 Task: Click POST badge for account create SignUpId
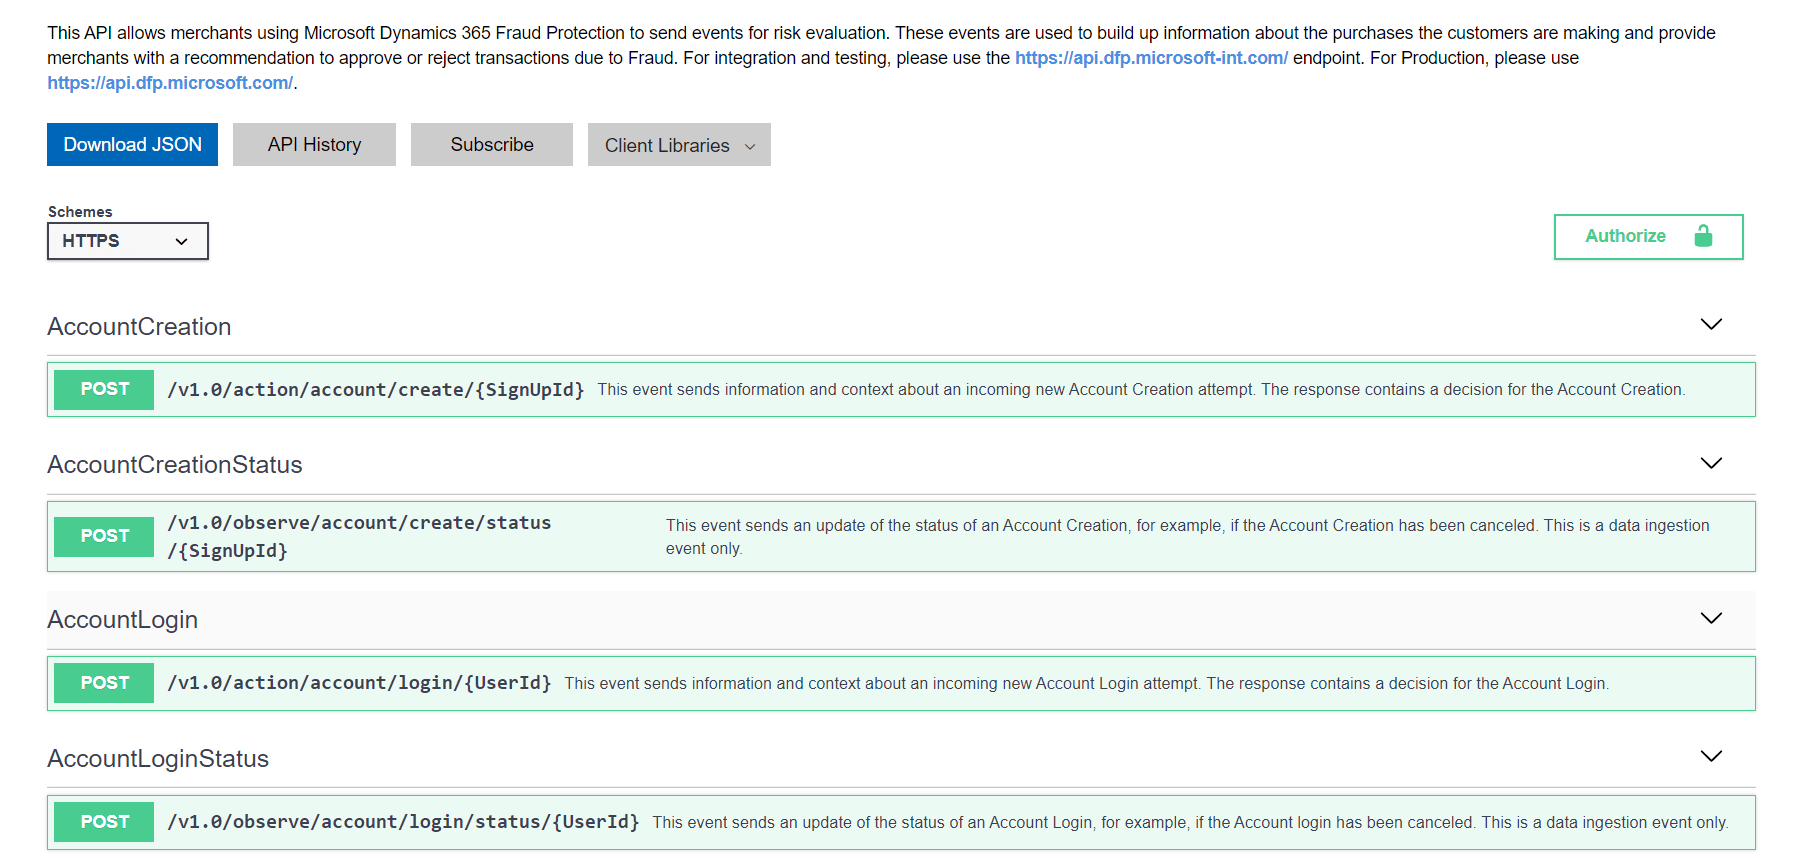pos(104,389)
